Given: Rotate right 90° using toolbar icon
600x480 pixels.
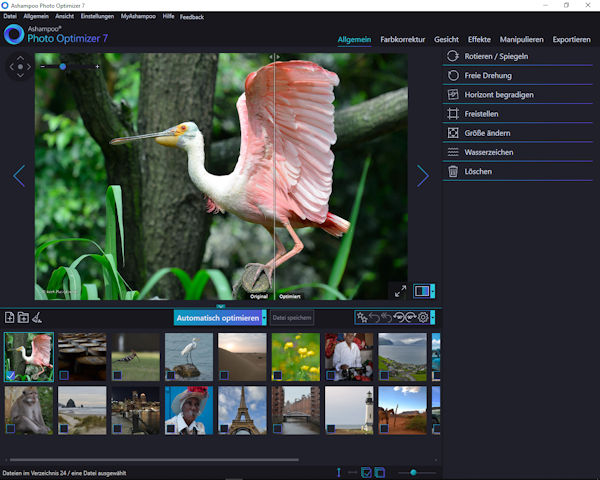Looking at the screenshot, I should coord(411,317).
